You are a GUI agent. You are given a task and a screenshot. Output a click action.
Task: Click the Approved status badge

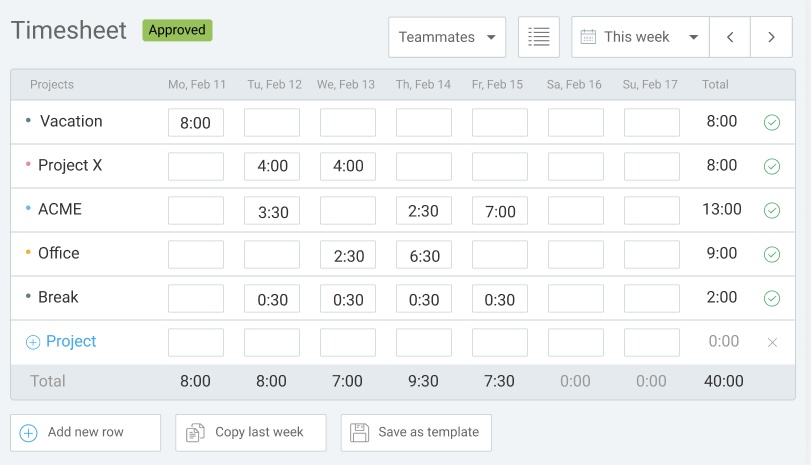pos(177,30)
